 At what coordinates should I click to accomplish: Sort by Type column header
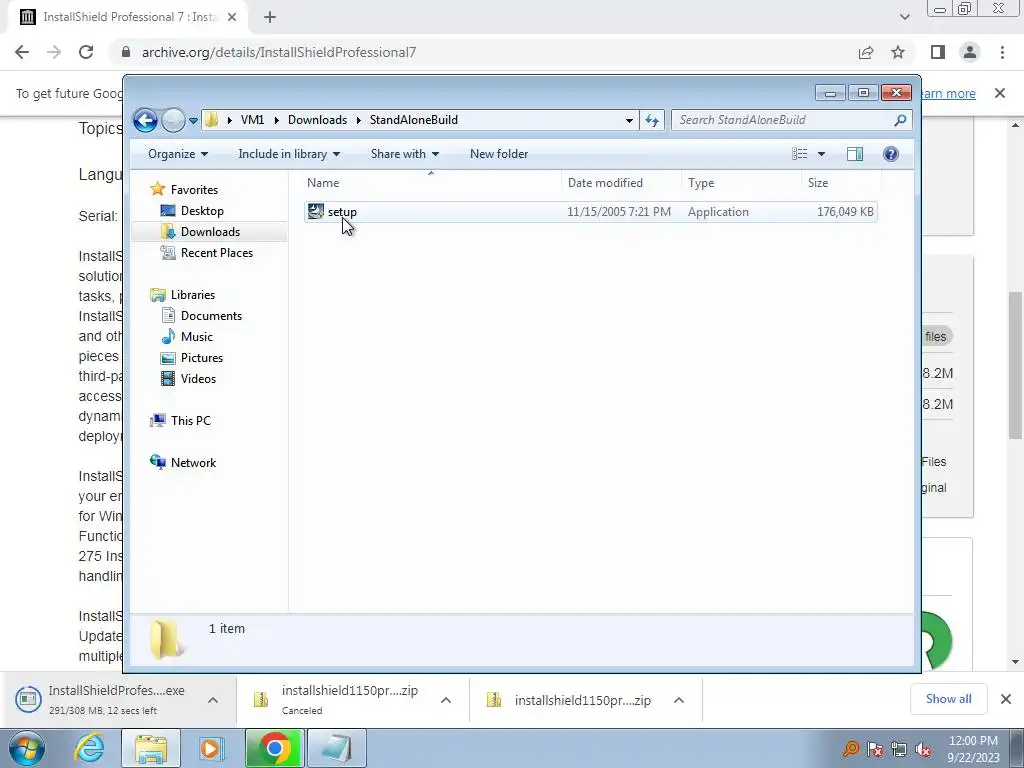741,183
